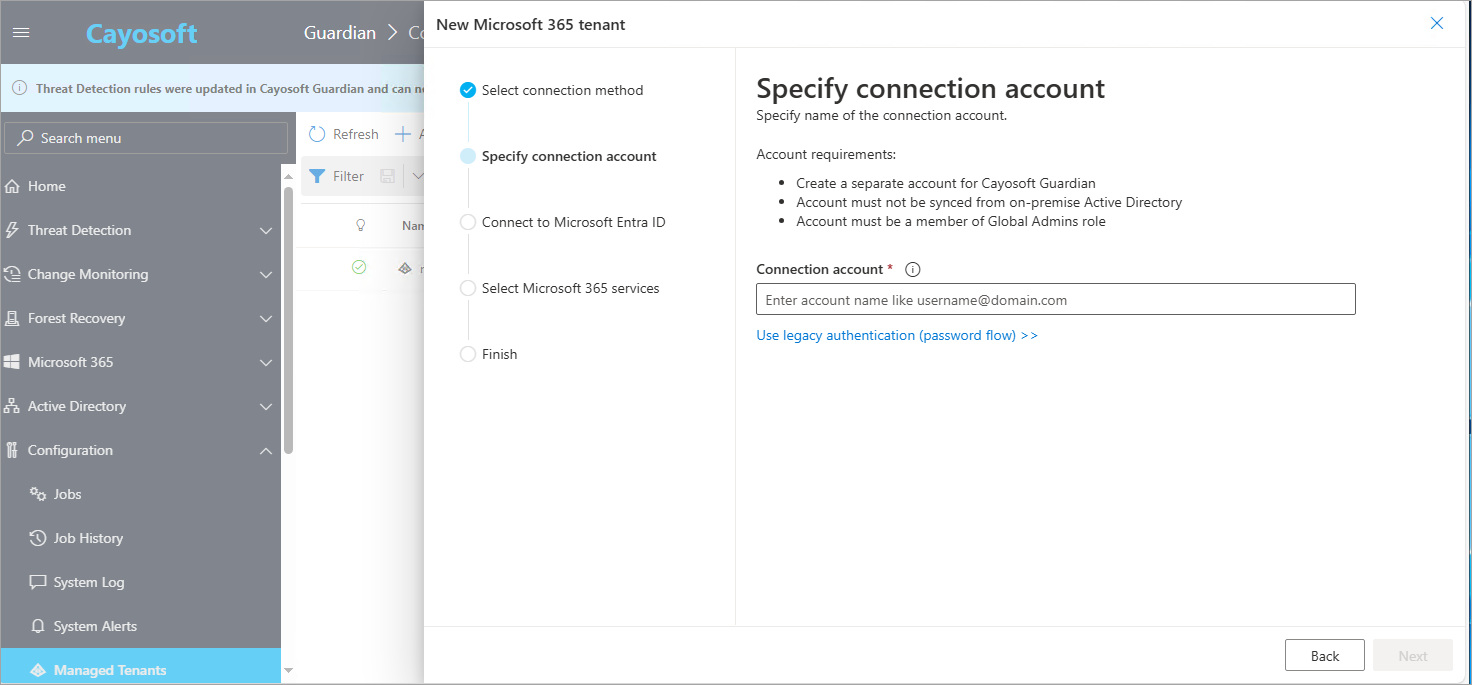This screenshot has height=685, width=1472.
Task: Open the hamburger navigation menu
Action: (21, 33)
